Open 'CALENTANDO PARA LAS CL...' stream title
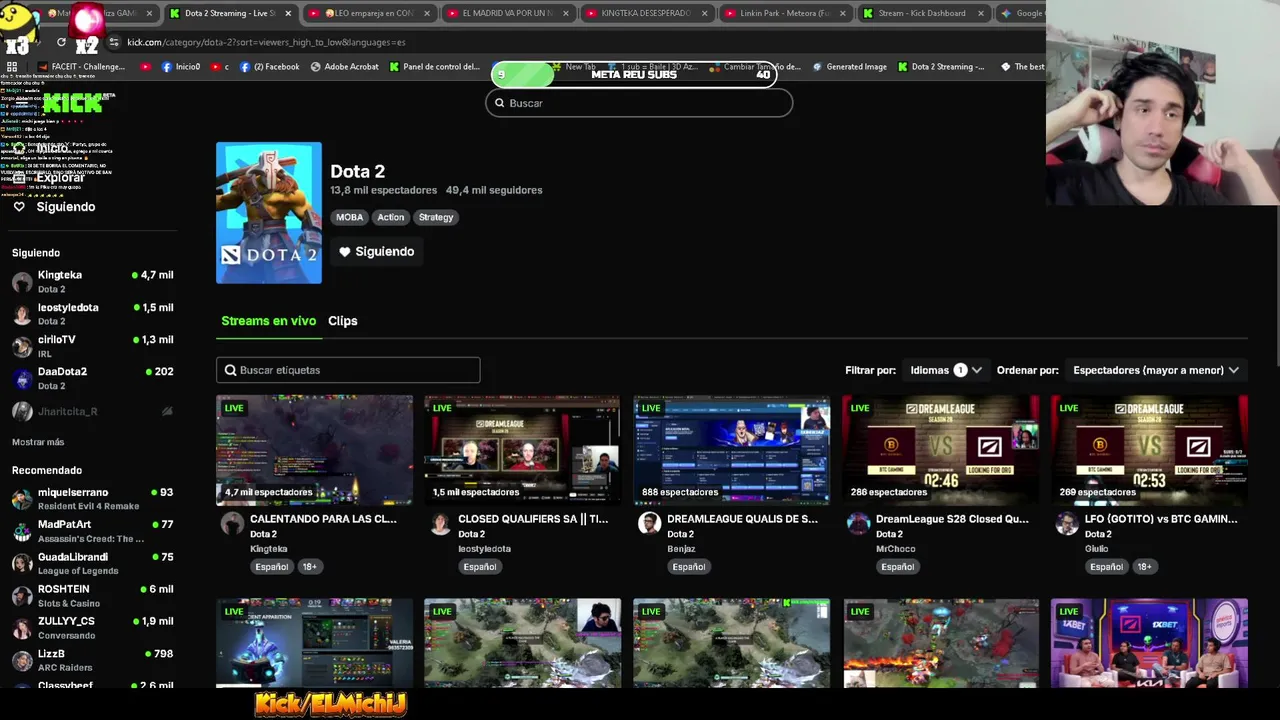This screenshot has width=1280, height=720. (323, 519)
